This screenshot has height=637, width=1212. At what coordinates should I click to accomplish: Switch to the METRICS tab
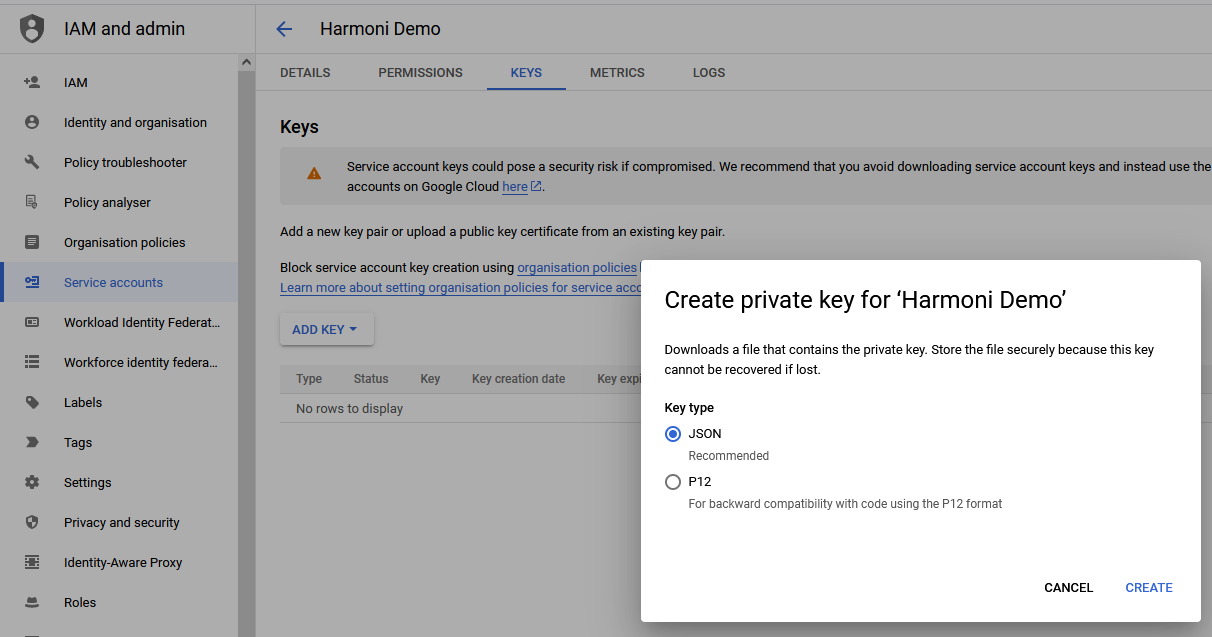pyautogui.click(x=617, y=72)
